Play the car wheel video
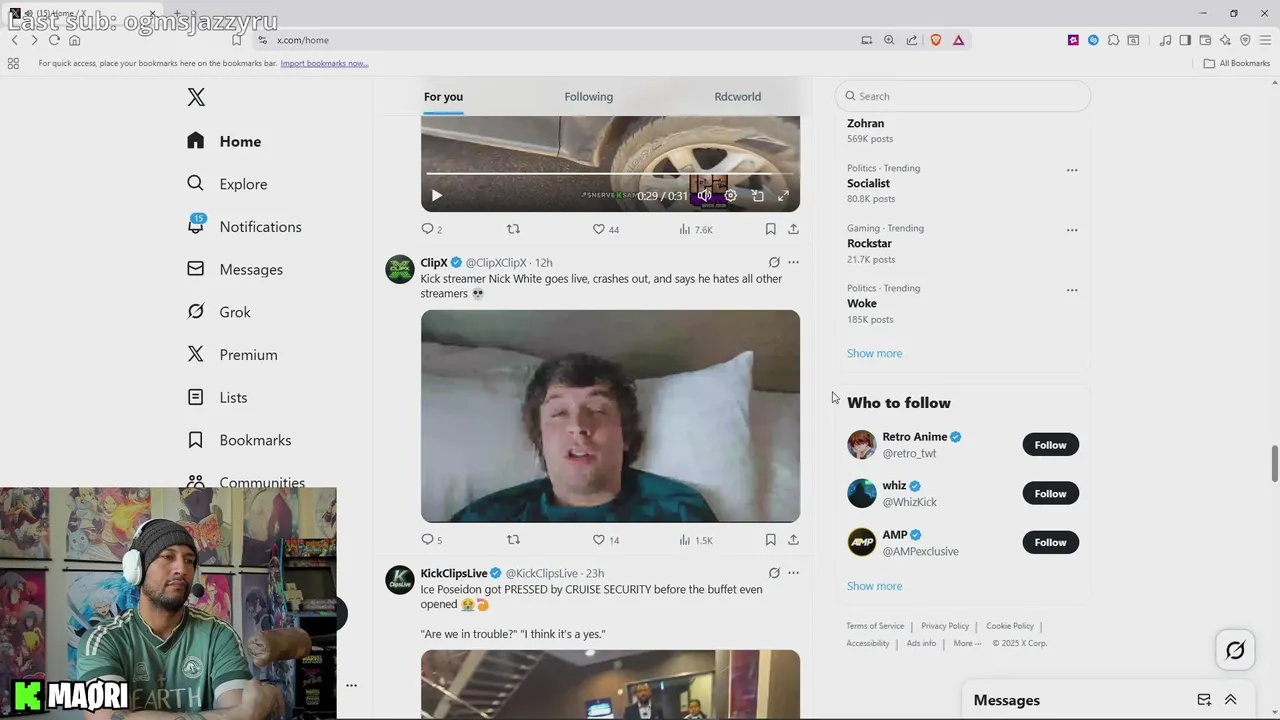The width and height of the screenshot is (1280, 720). [x=436, y=196]
